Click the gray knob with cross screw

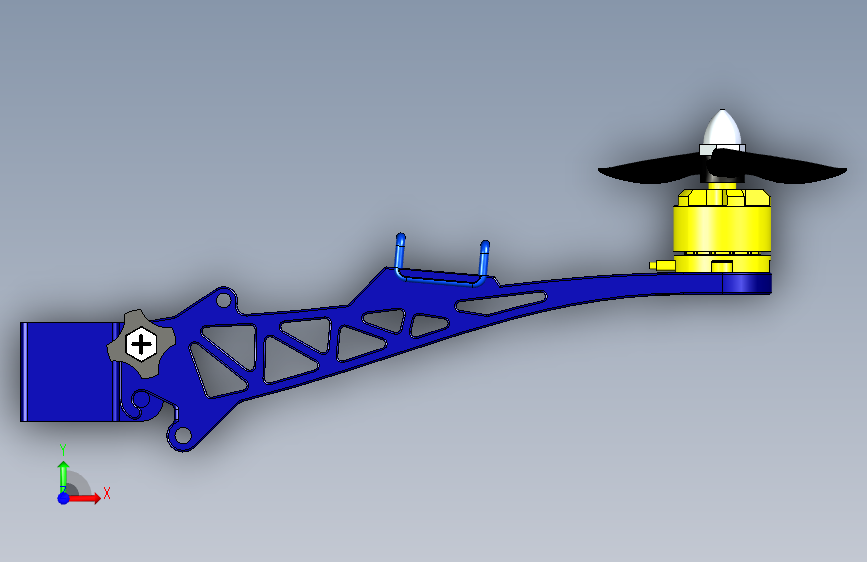142,344
